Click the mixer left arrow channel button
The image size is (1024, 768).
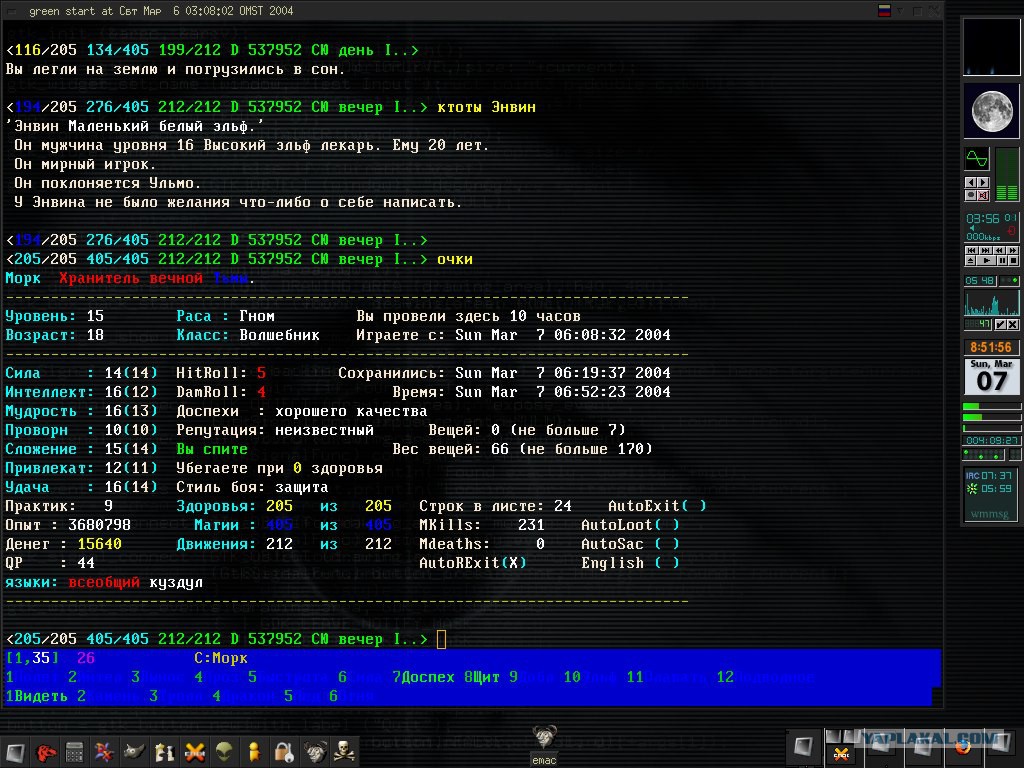[970, 182]
